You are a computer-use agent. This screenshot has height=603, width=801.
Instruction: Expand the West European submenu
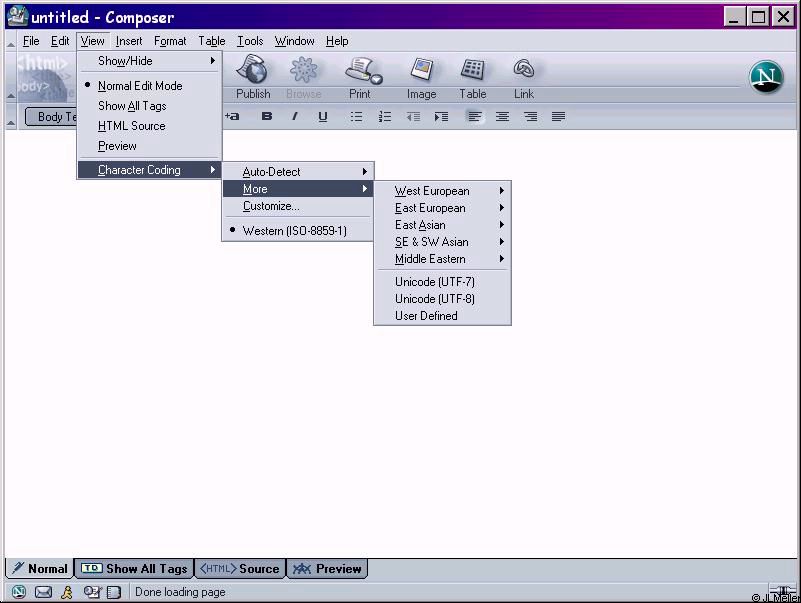(442, 191)
